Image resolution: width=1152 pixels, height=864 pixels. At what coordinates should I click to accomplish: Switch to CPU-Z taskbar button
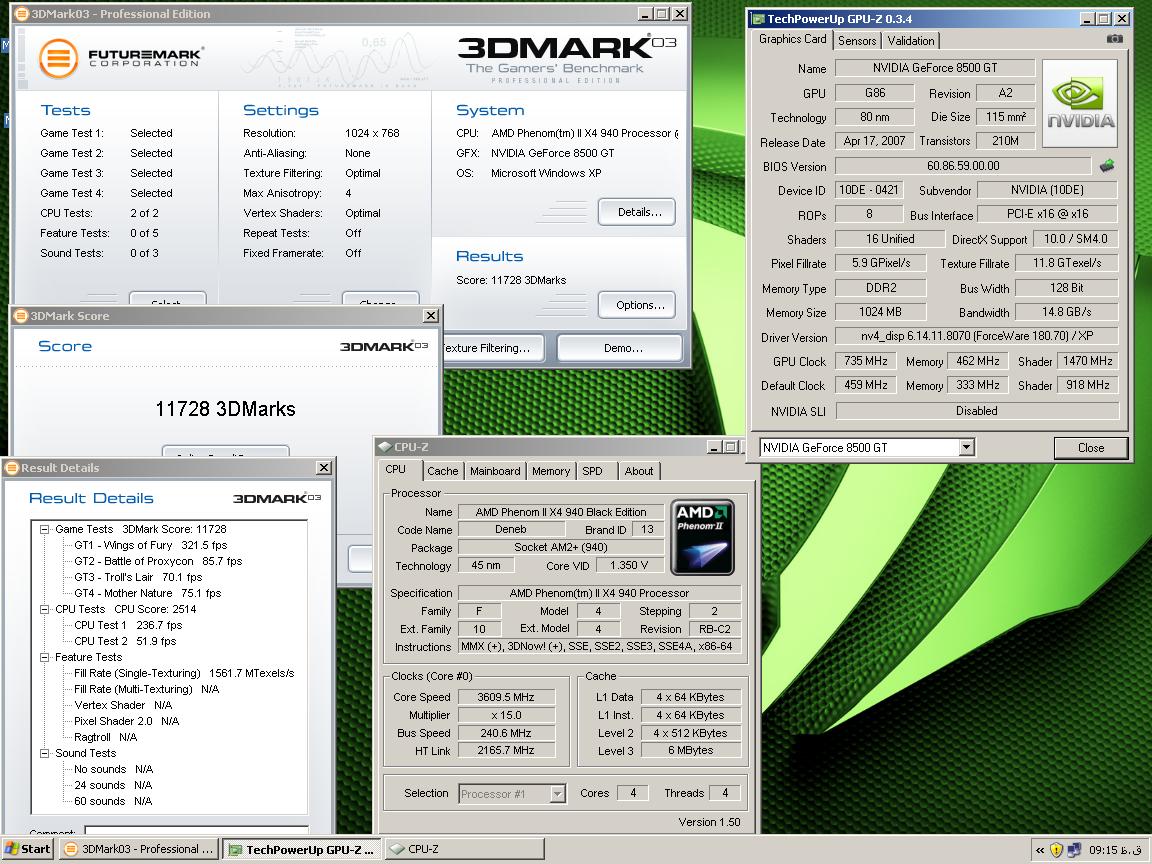(464, 849)
